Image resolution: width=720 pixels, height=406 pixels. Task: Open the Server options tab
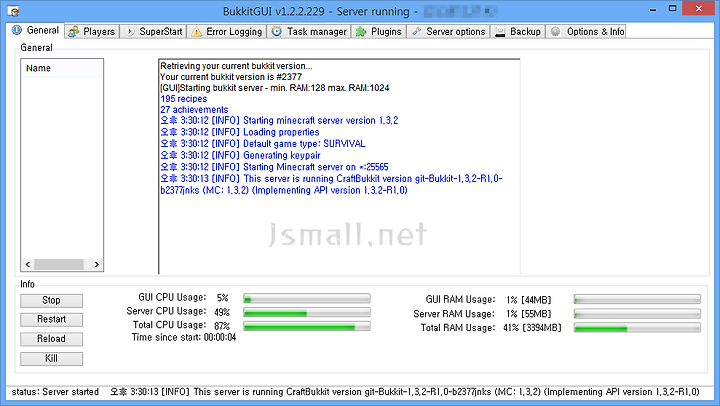449,32
